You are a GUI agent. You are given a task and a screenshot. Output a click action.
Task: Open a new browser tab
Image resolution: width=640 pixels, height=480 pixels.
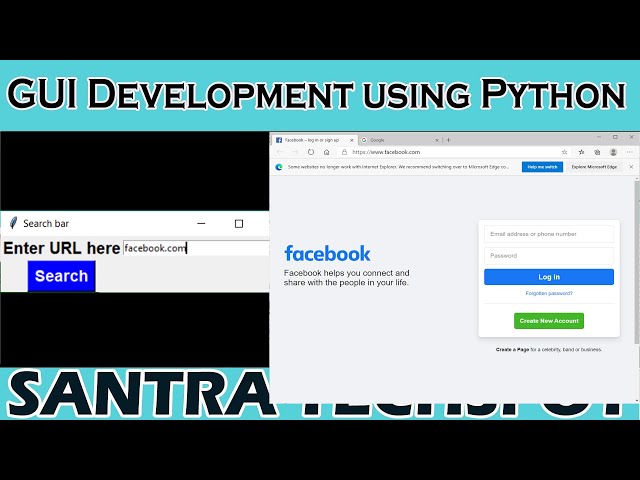coord(449,140)
